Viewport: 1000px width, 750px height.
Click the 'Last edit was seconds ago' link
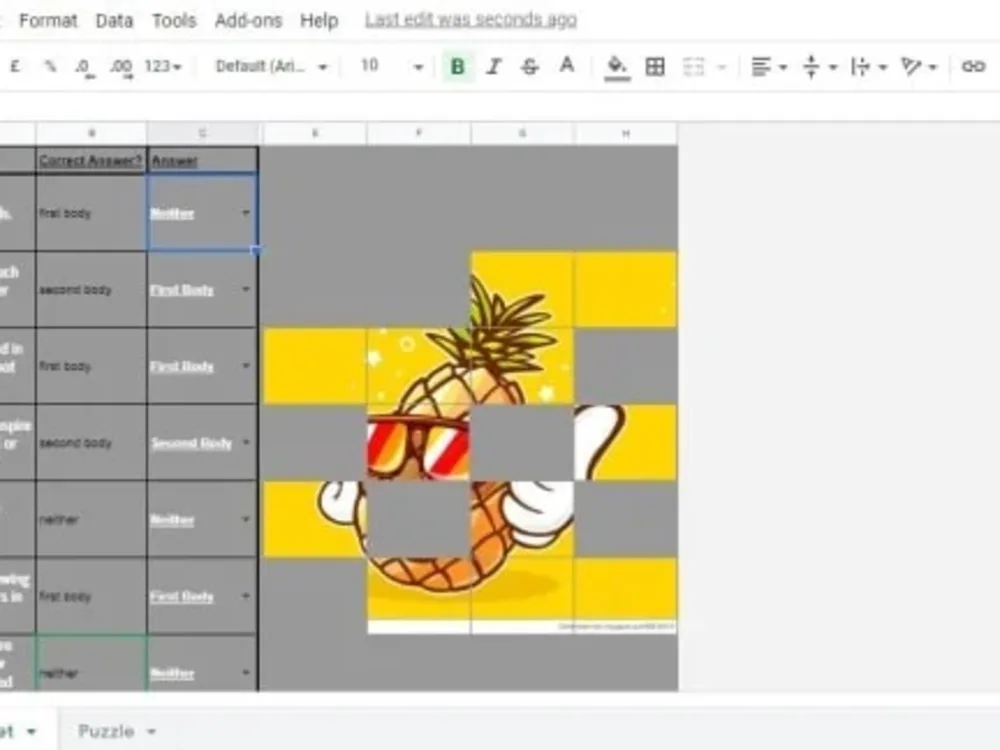tap(471, 20)
